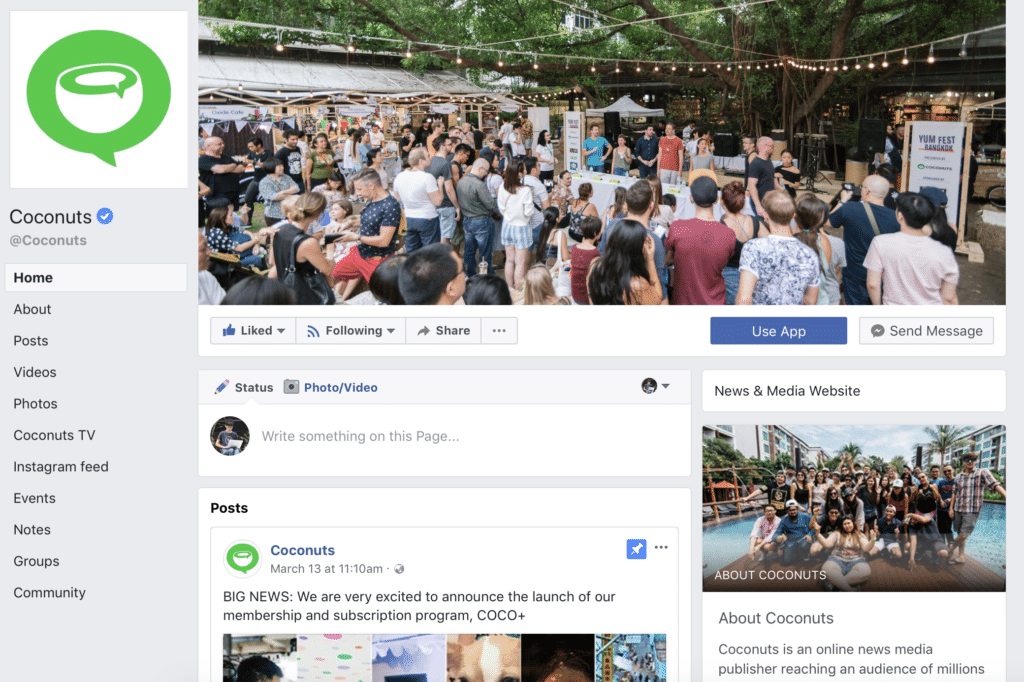Open the more actions ellipsis under cover photo
The height and width of the screenshot is (682, 1024).
click(x=499, y=331)
